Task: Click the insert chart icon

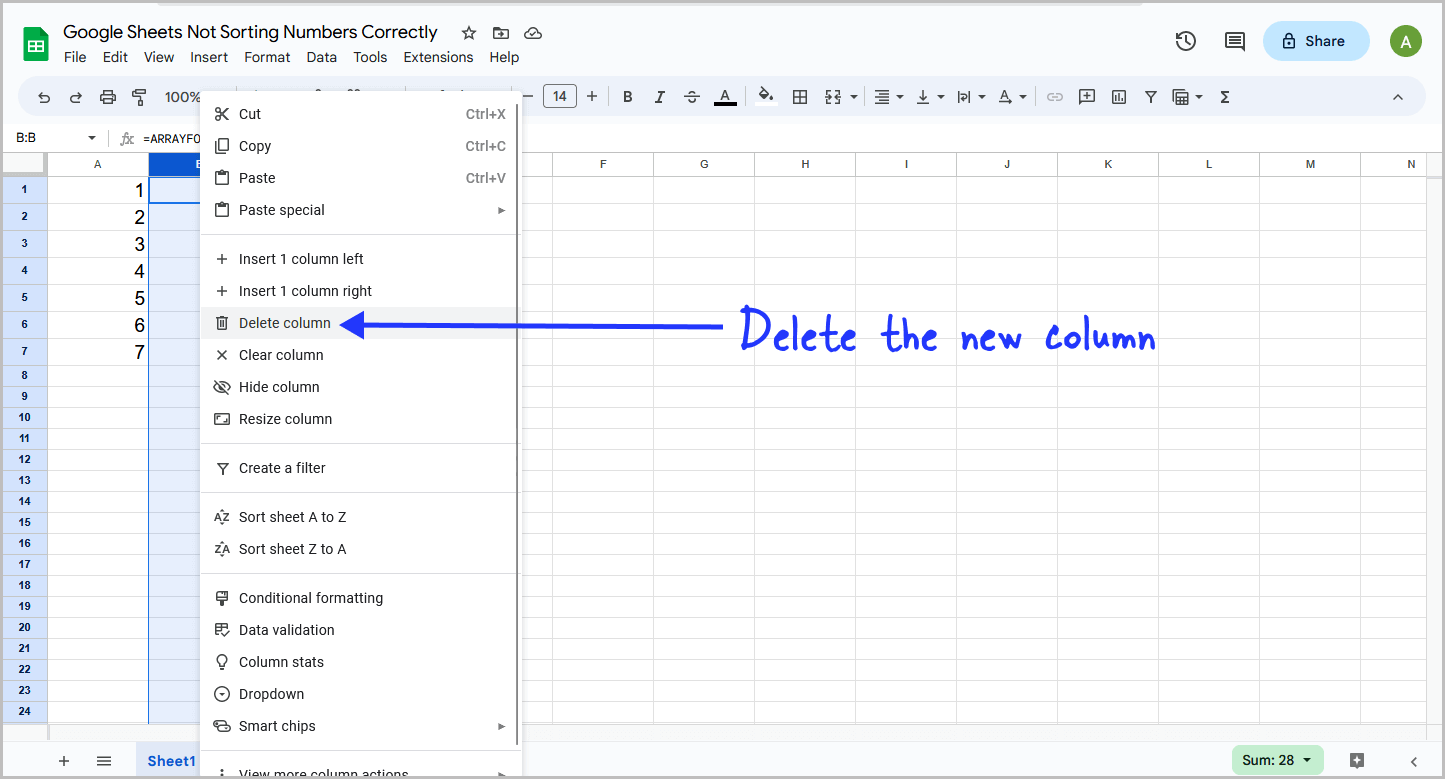Action: click(1119, 97)
